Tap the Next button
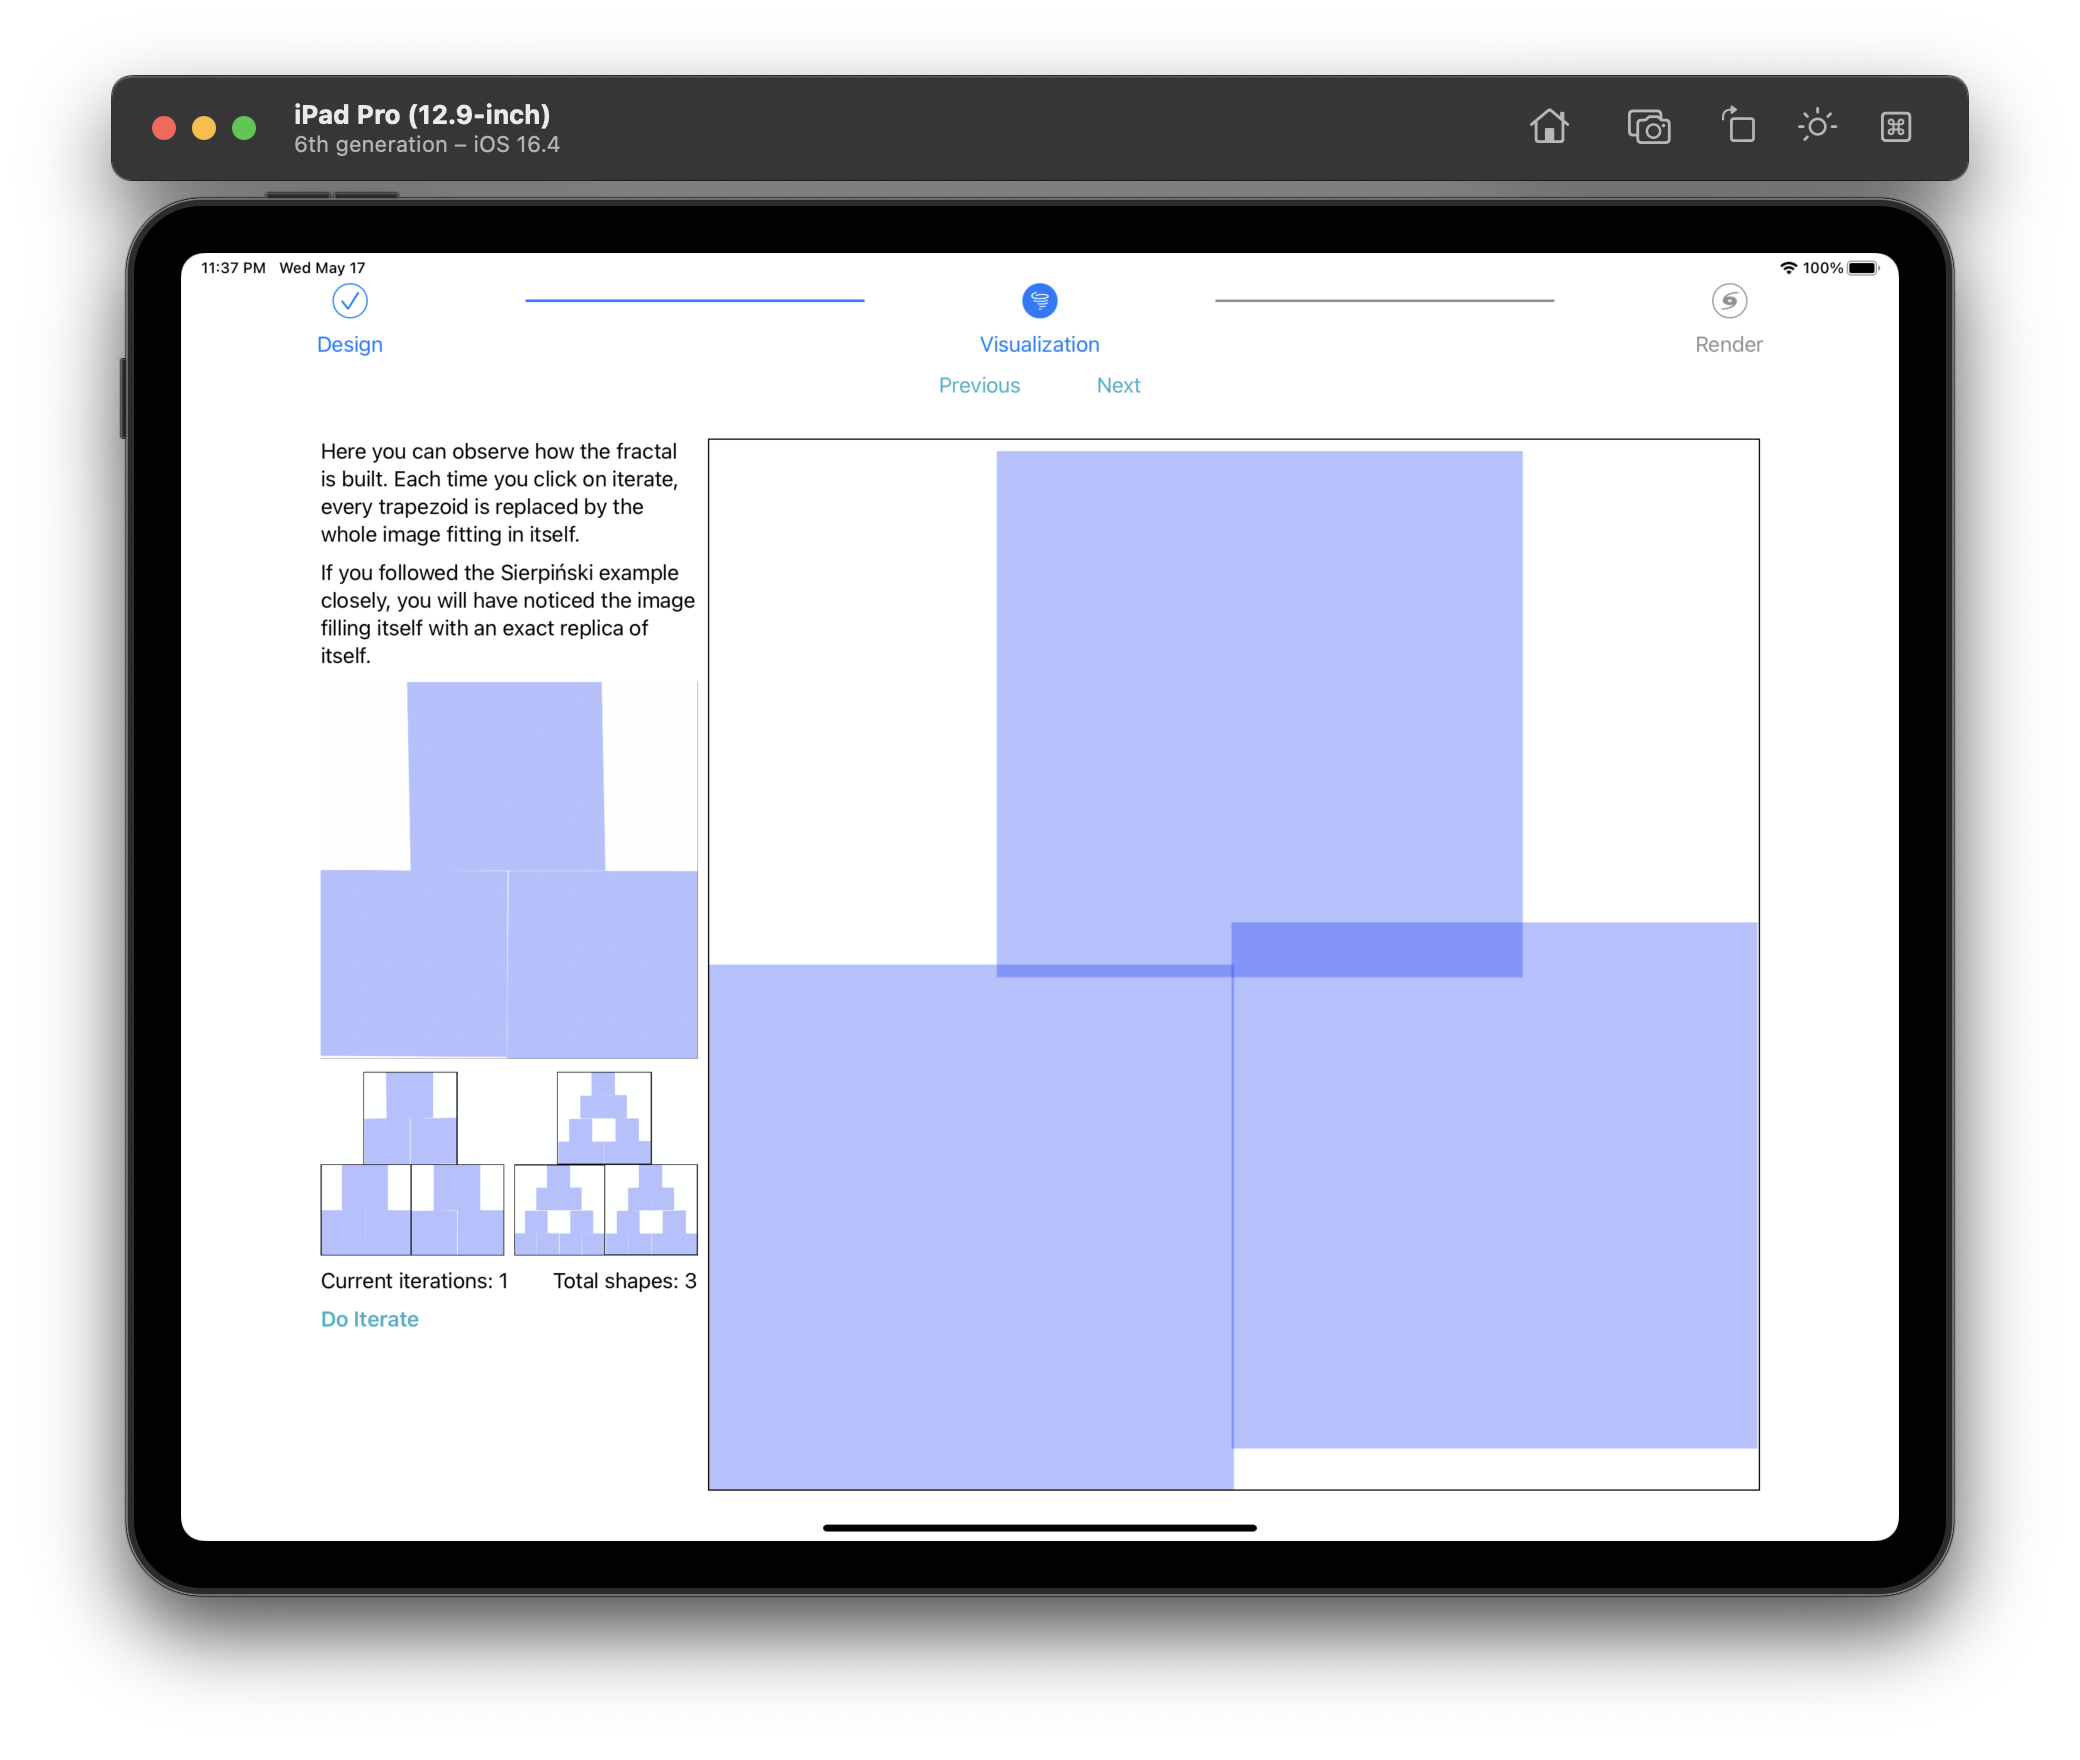Image resolution: width=2080 pixels, height=1760 pixels. coord(1118,385)
